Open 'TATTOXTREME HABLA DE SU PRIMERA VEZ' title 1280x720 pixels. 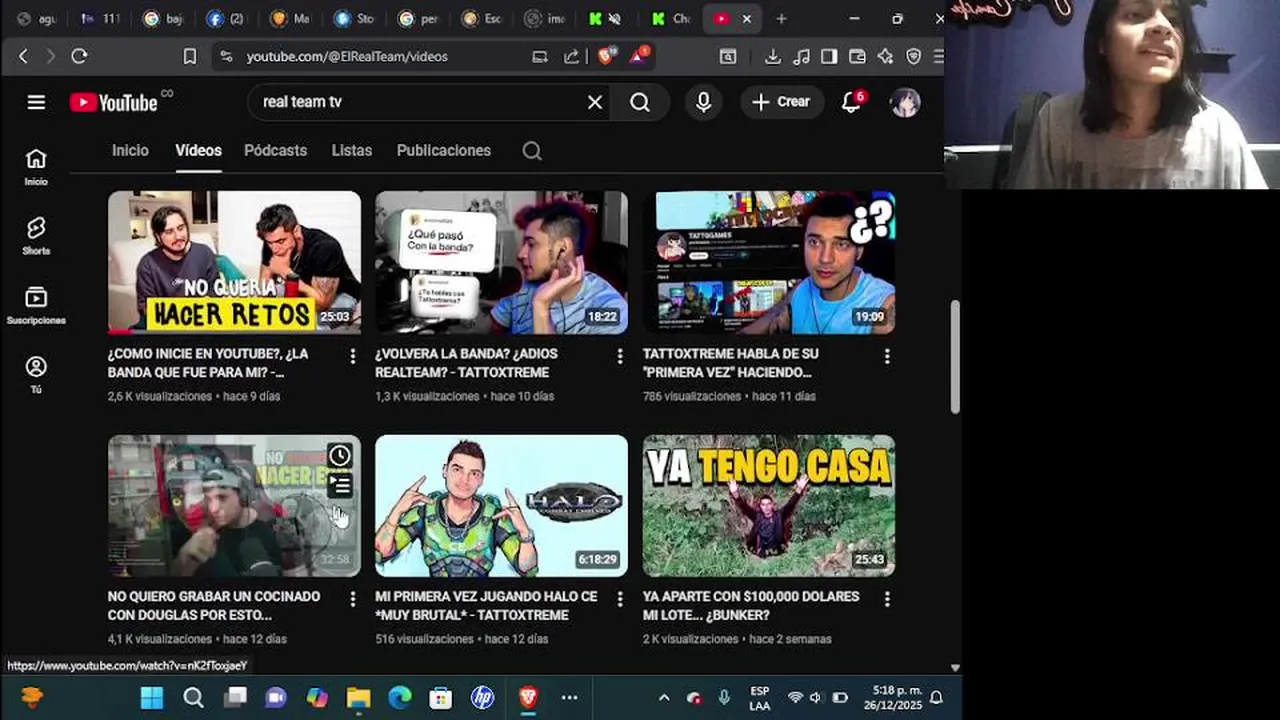click(x=731, y=363)
